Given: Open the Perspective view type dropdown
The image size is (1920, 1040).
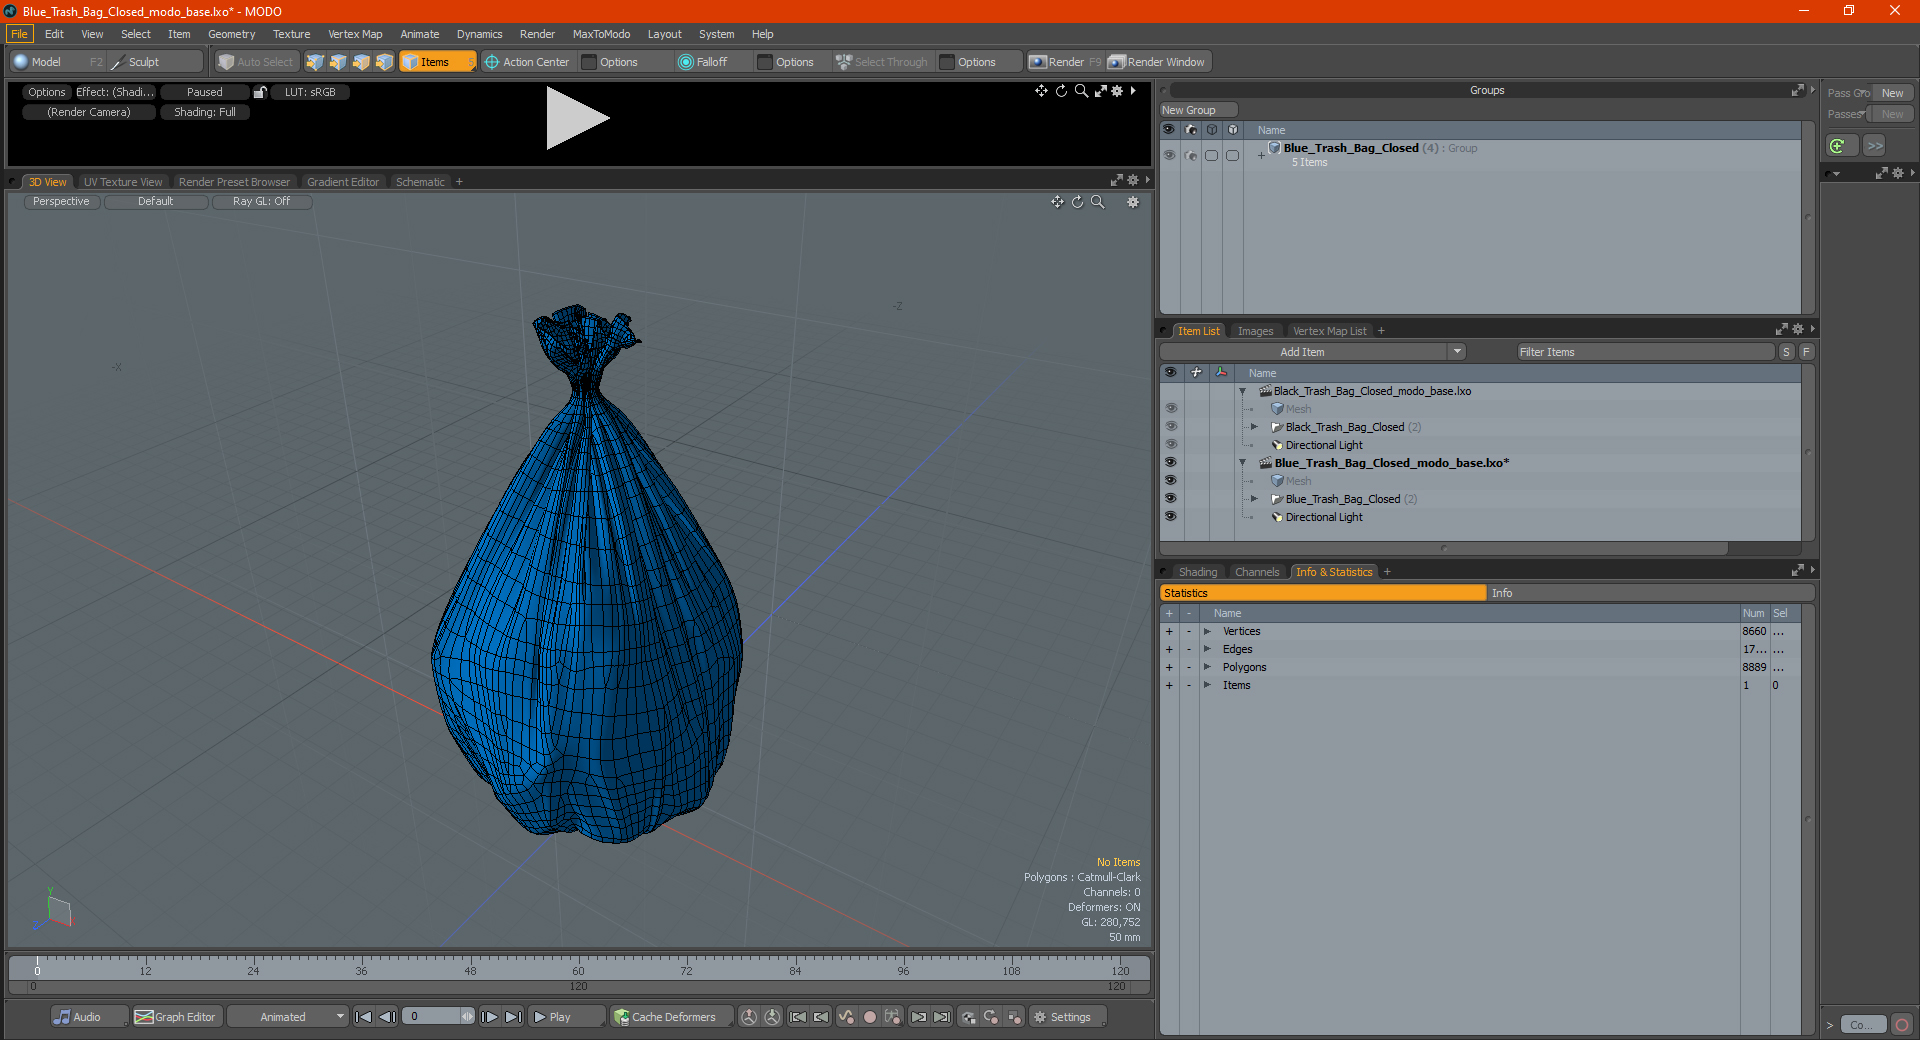Looking at the screenshot, I should [61, 202].
